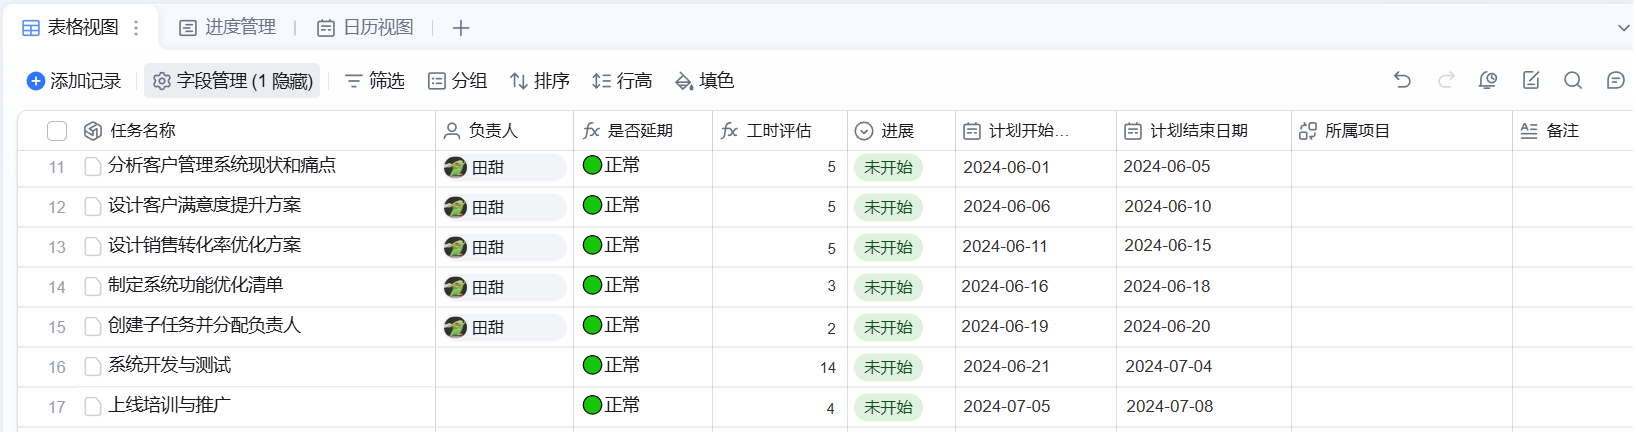
Task: Open 表格视图 tab options menu
Action: (x=137, y=28)
